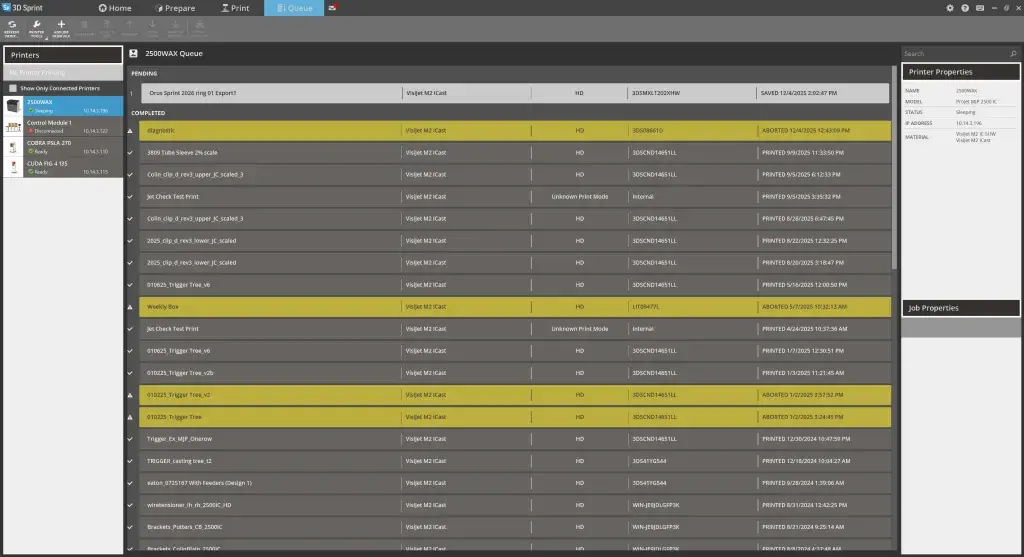Click the COBRA PSLA 270 printer thumbnail
Viewport: 1024px width, 557px height.
[x=13, y=147]
